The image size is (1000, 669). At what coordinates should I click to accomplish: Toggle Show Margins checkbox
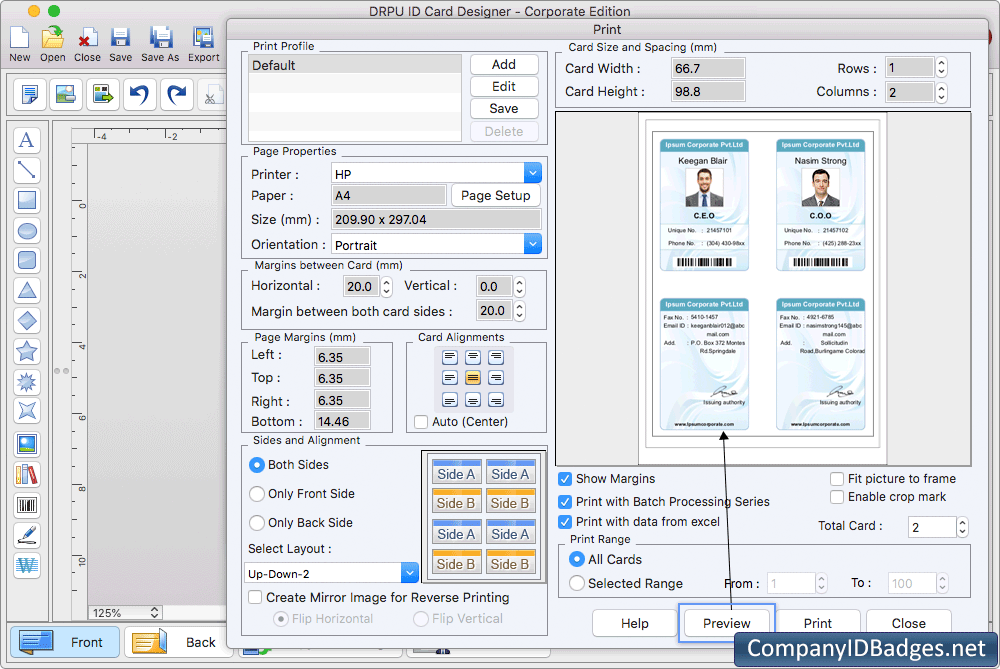point(565,479)
